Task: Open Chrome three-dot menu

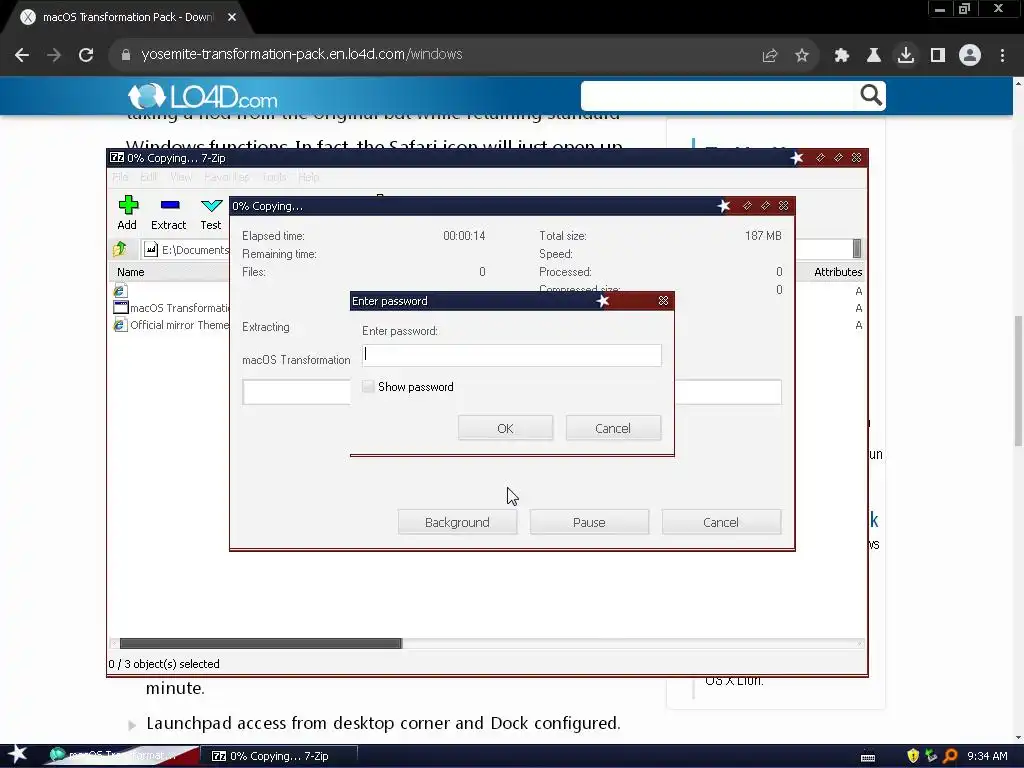Action: pos(1002,56)
